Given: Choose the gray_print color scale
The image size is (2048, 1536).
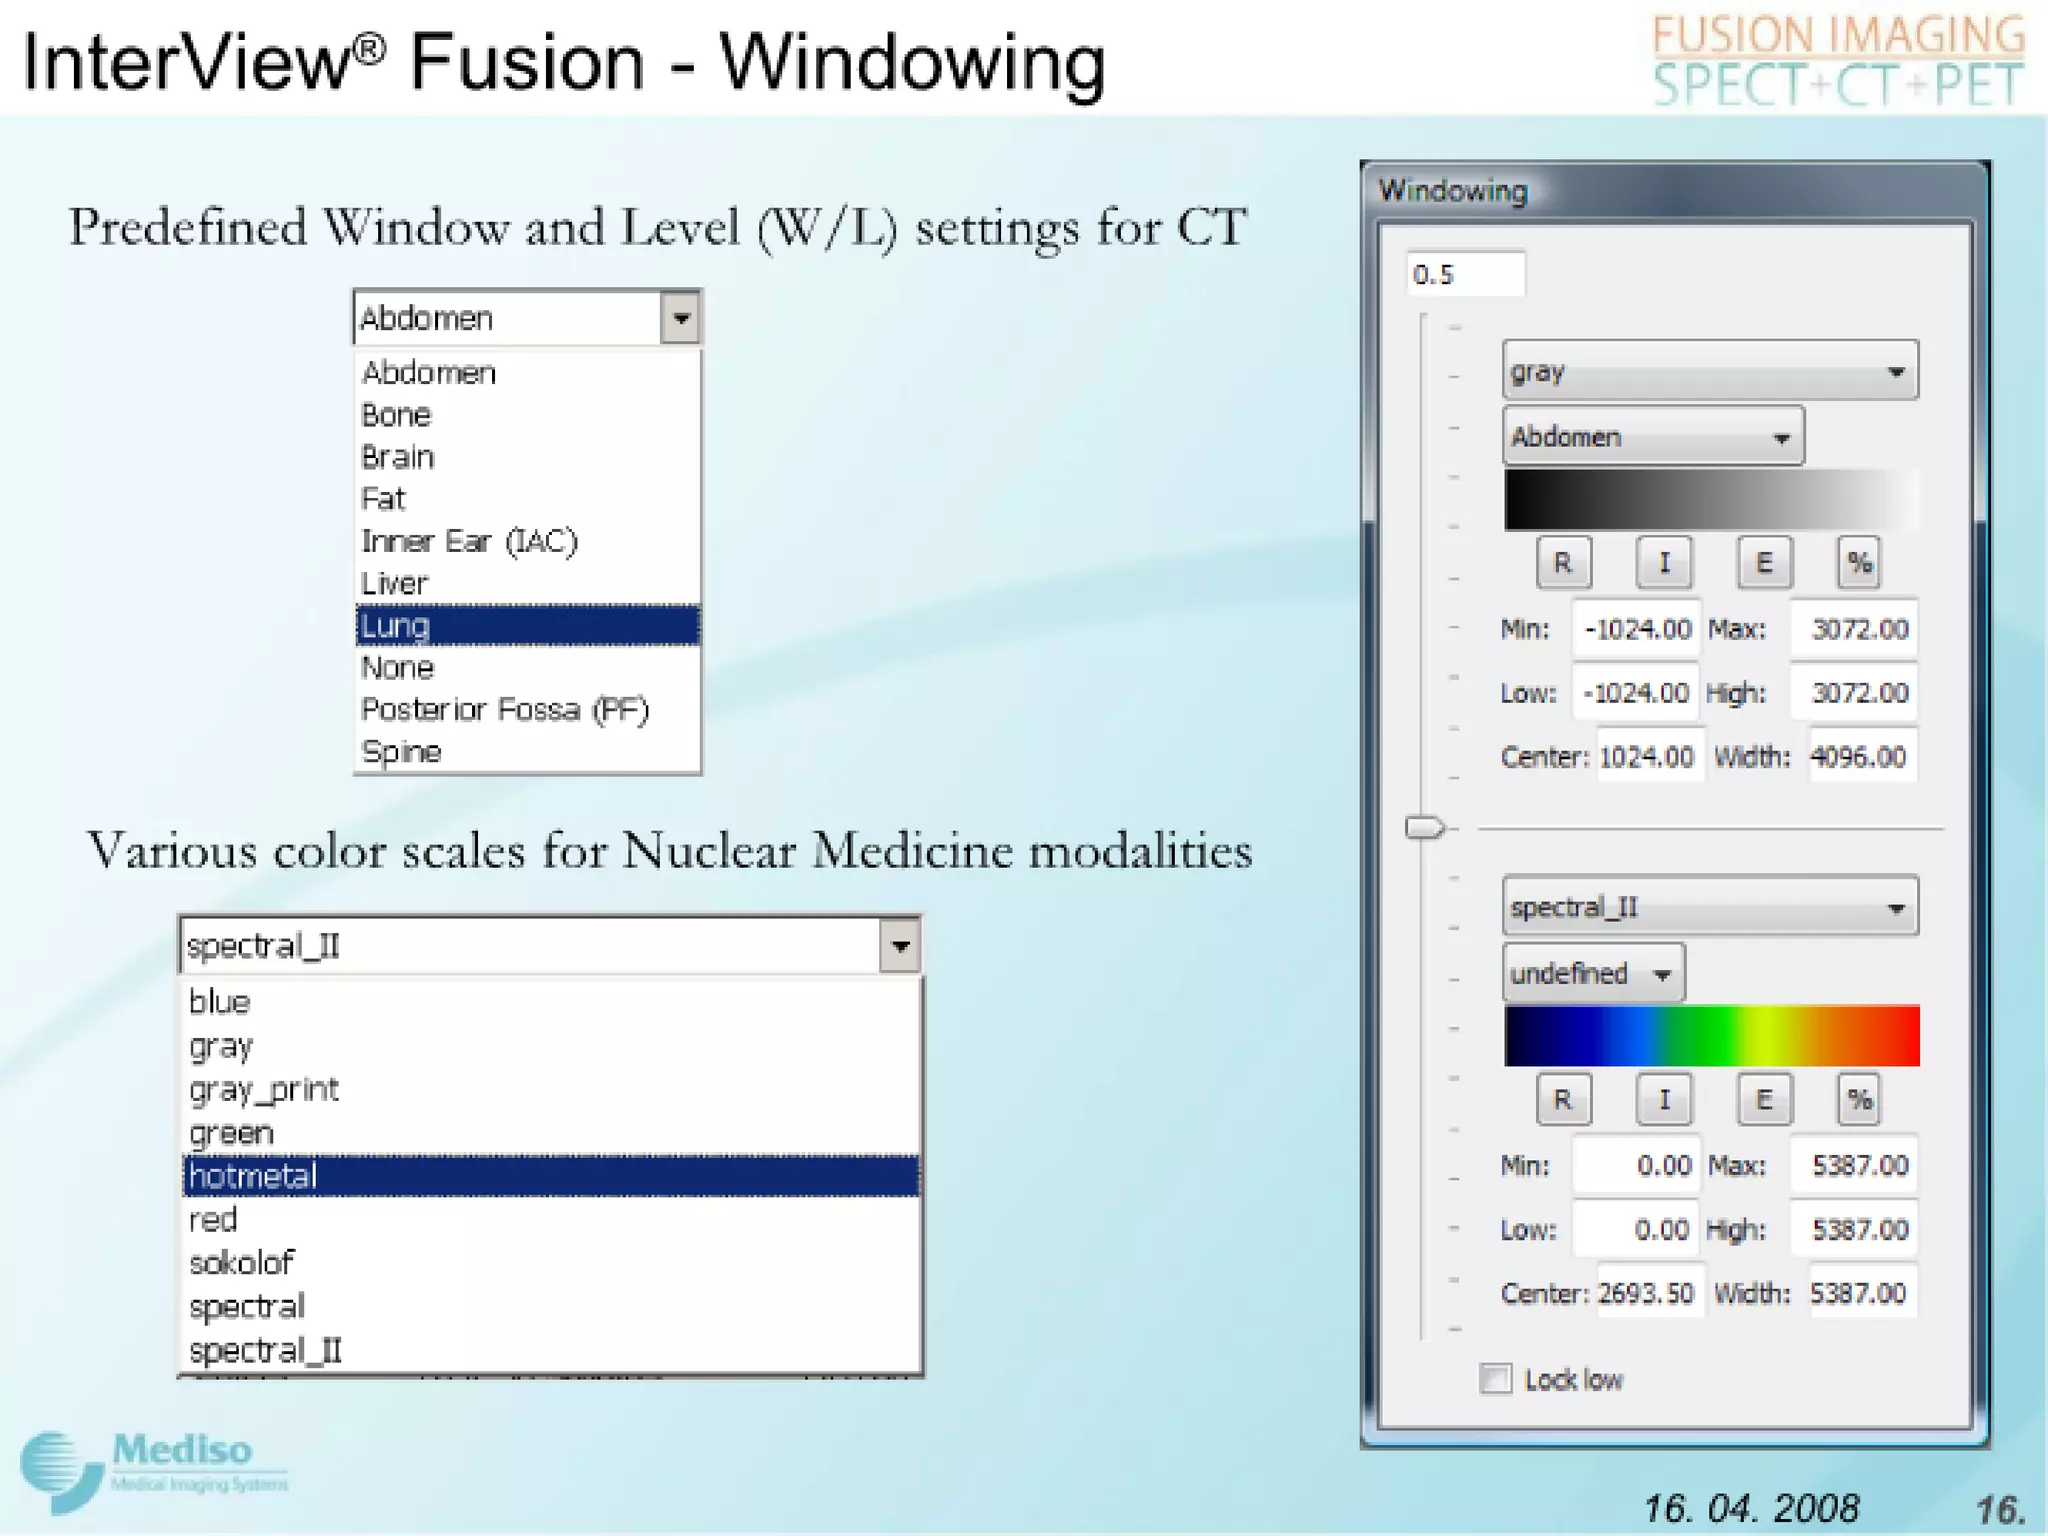Looking at the screenshot, I should pos(550,1089).
